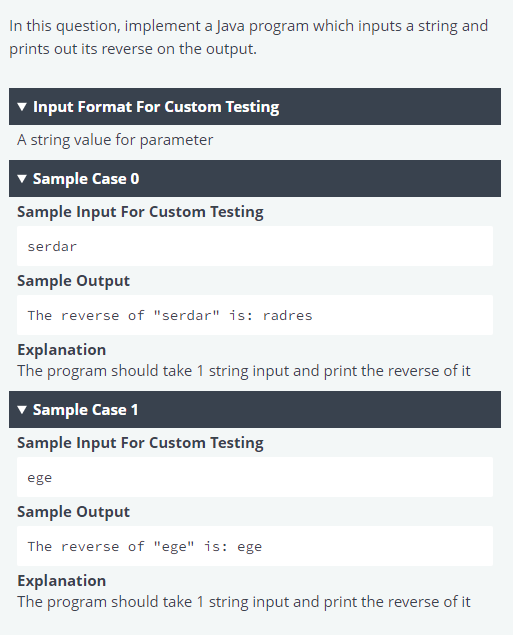Collapse Sample Case 1 using its triangle arrow
Screen dimensions: 513x635
[22, 410]
